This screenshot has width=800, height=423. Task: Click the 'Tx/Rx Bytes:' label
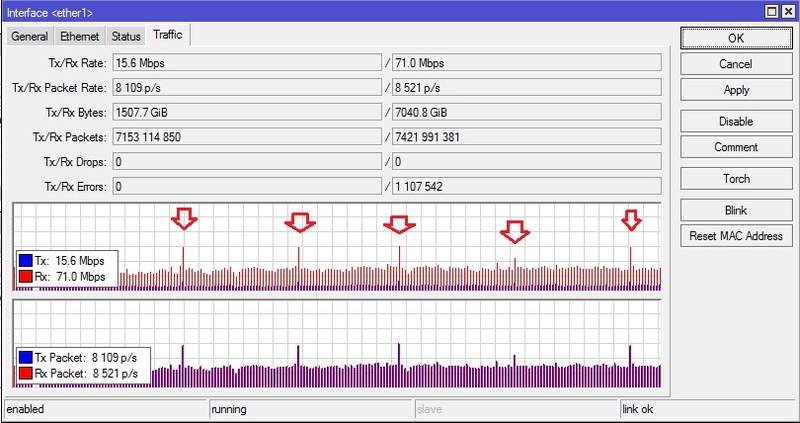[76, 113]
